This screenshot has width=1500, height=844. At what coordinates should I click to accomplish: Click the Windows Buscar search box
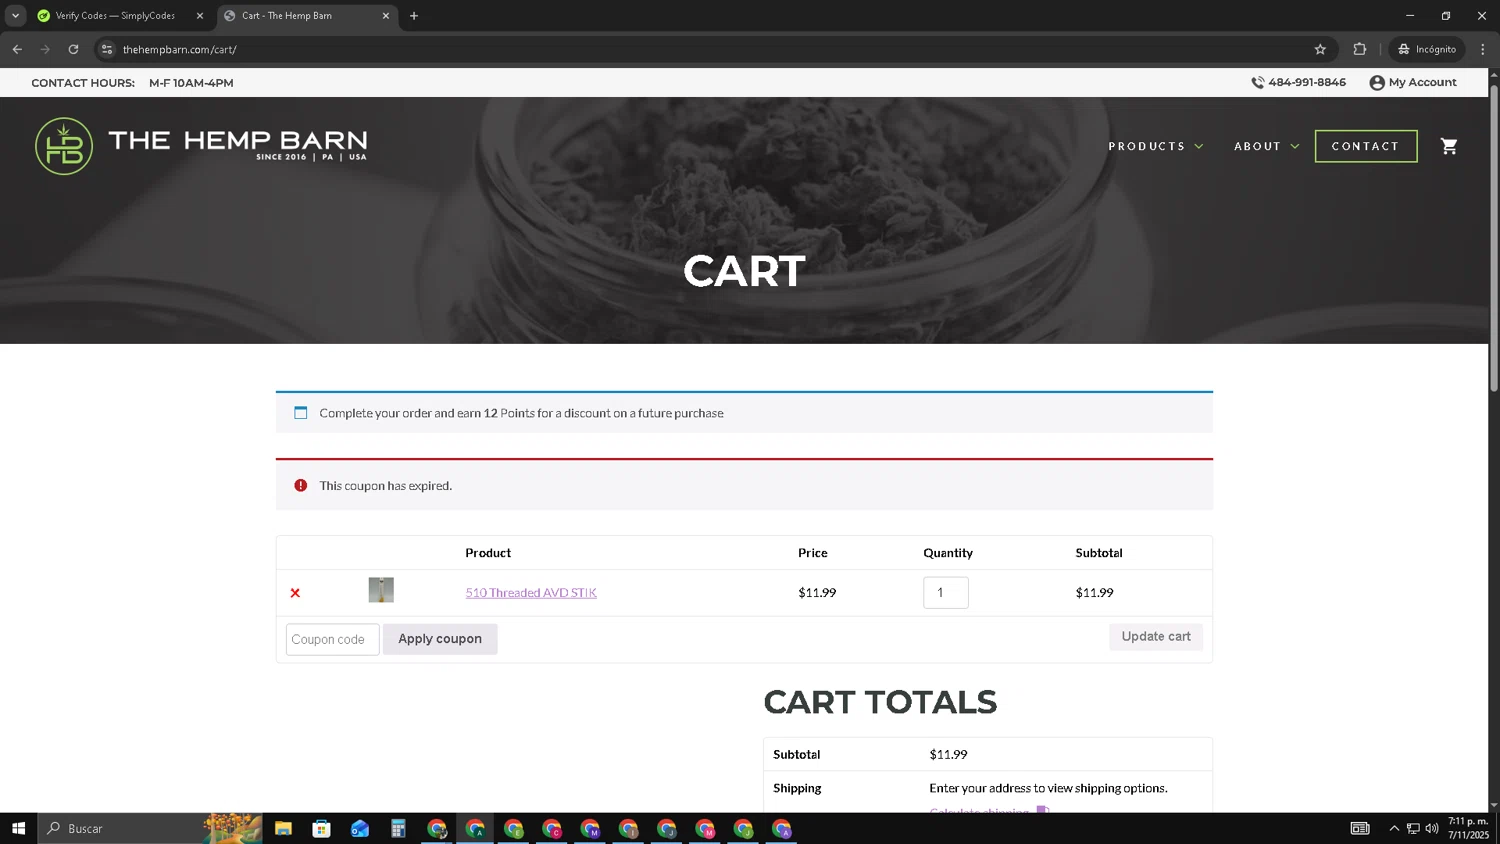150,828
